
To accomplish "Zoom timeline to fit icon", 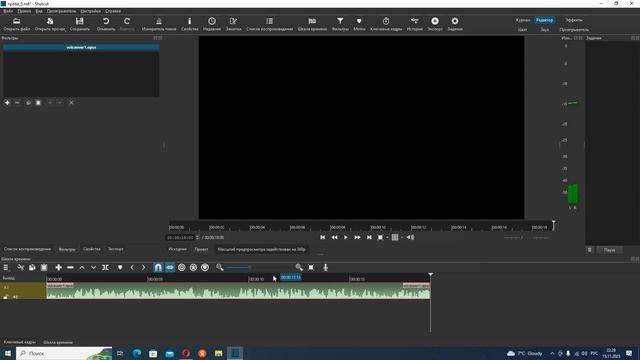I will [x=311, y=267].
